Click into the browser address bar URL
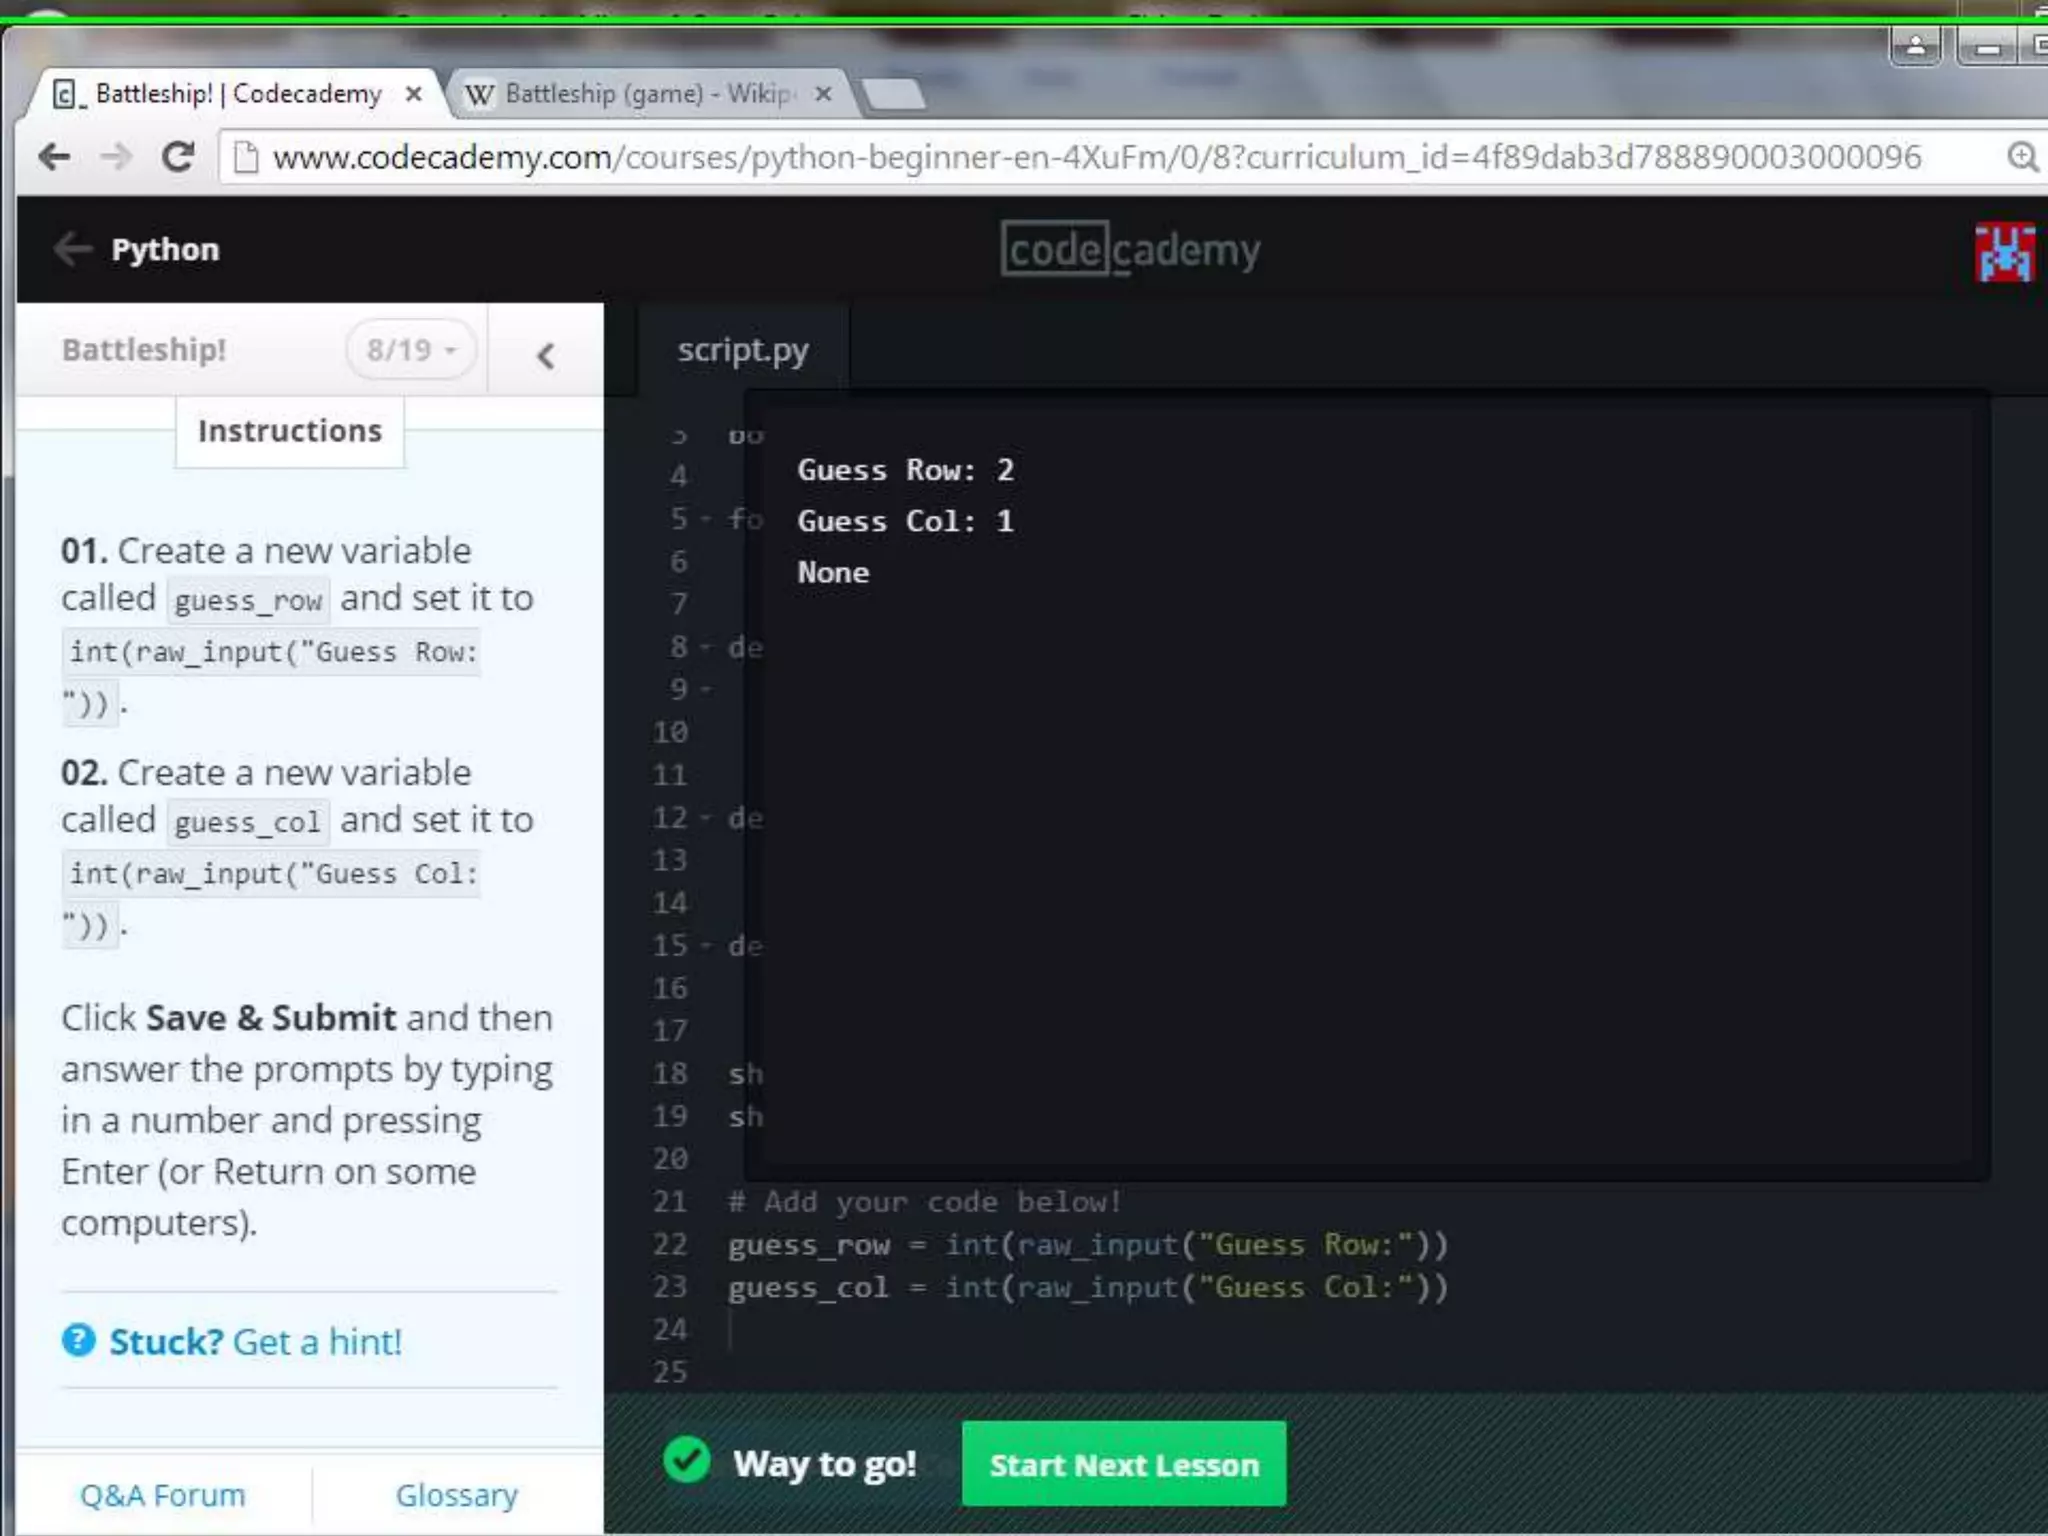The image size is (2048, 1536). [x=1095, y=157]
